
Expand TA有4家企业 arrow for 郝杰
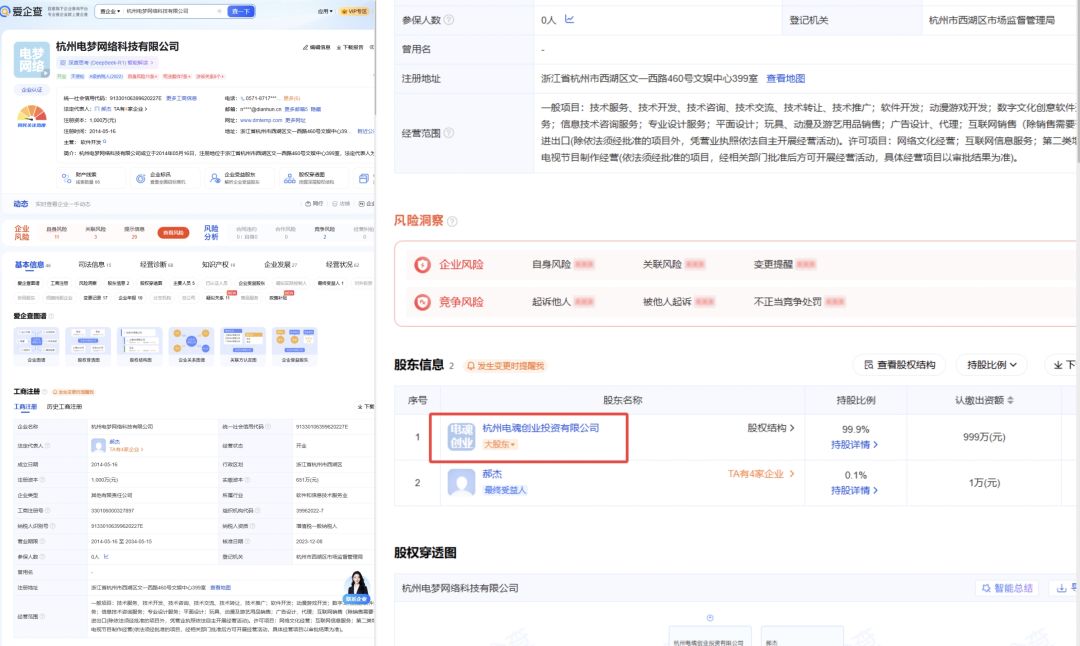pyautogui.click(x=761, y=474)
